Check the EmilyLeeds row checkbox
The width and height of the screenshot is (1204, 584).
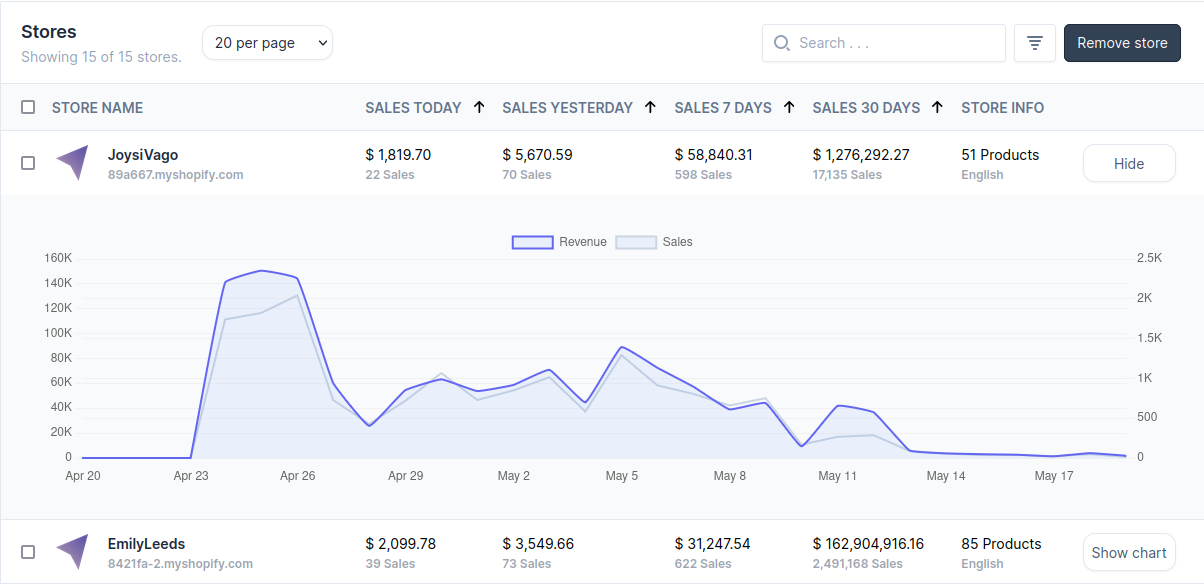click(x=28, y=552)
